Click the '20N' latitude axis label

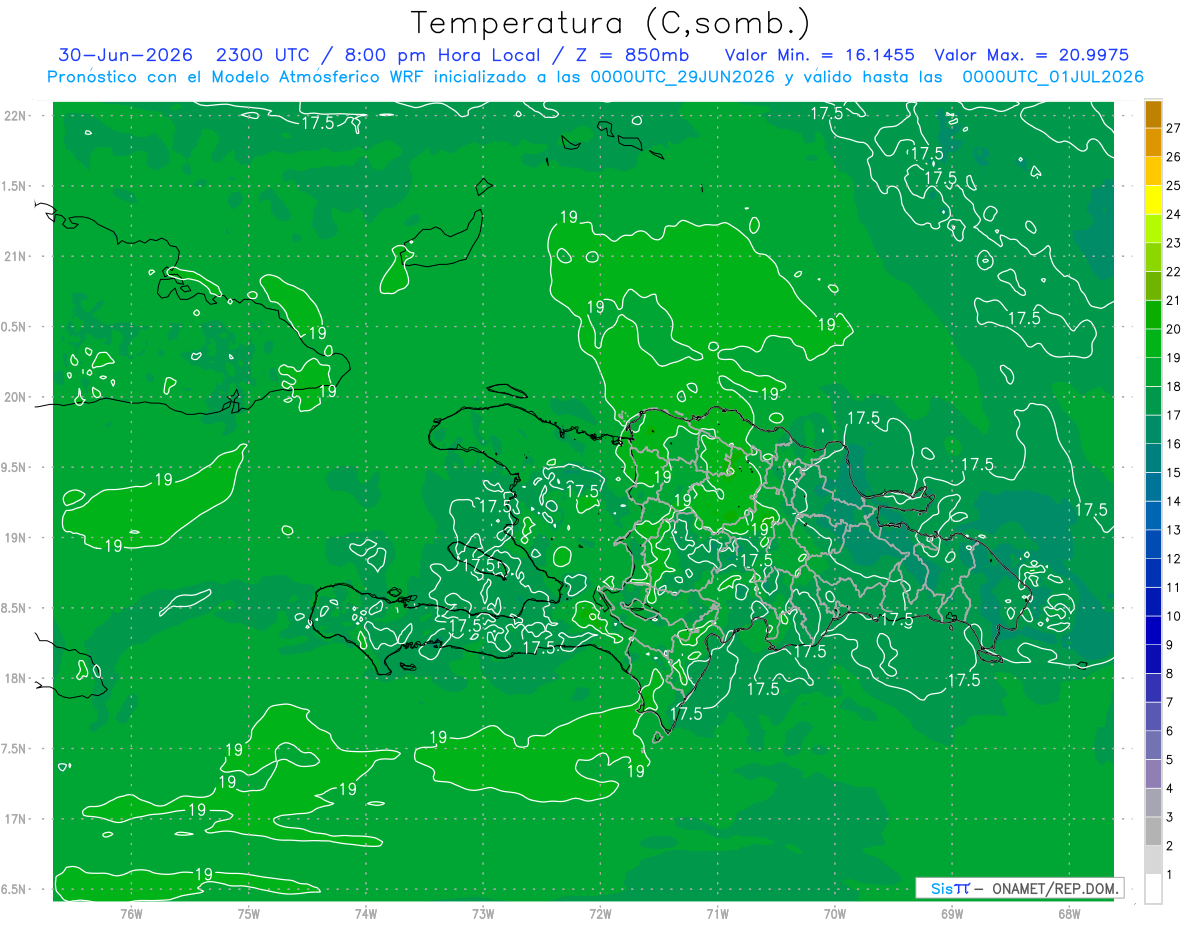(15, 397)
